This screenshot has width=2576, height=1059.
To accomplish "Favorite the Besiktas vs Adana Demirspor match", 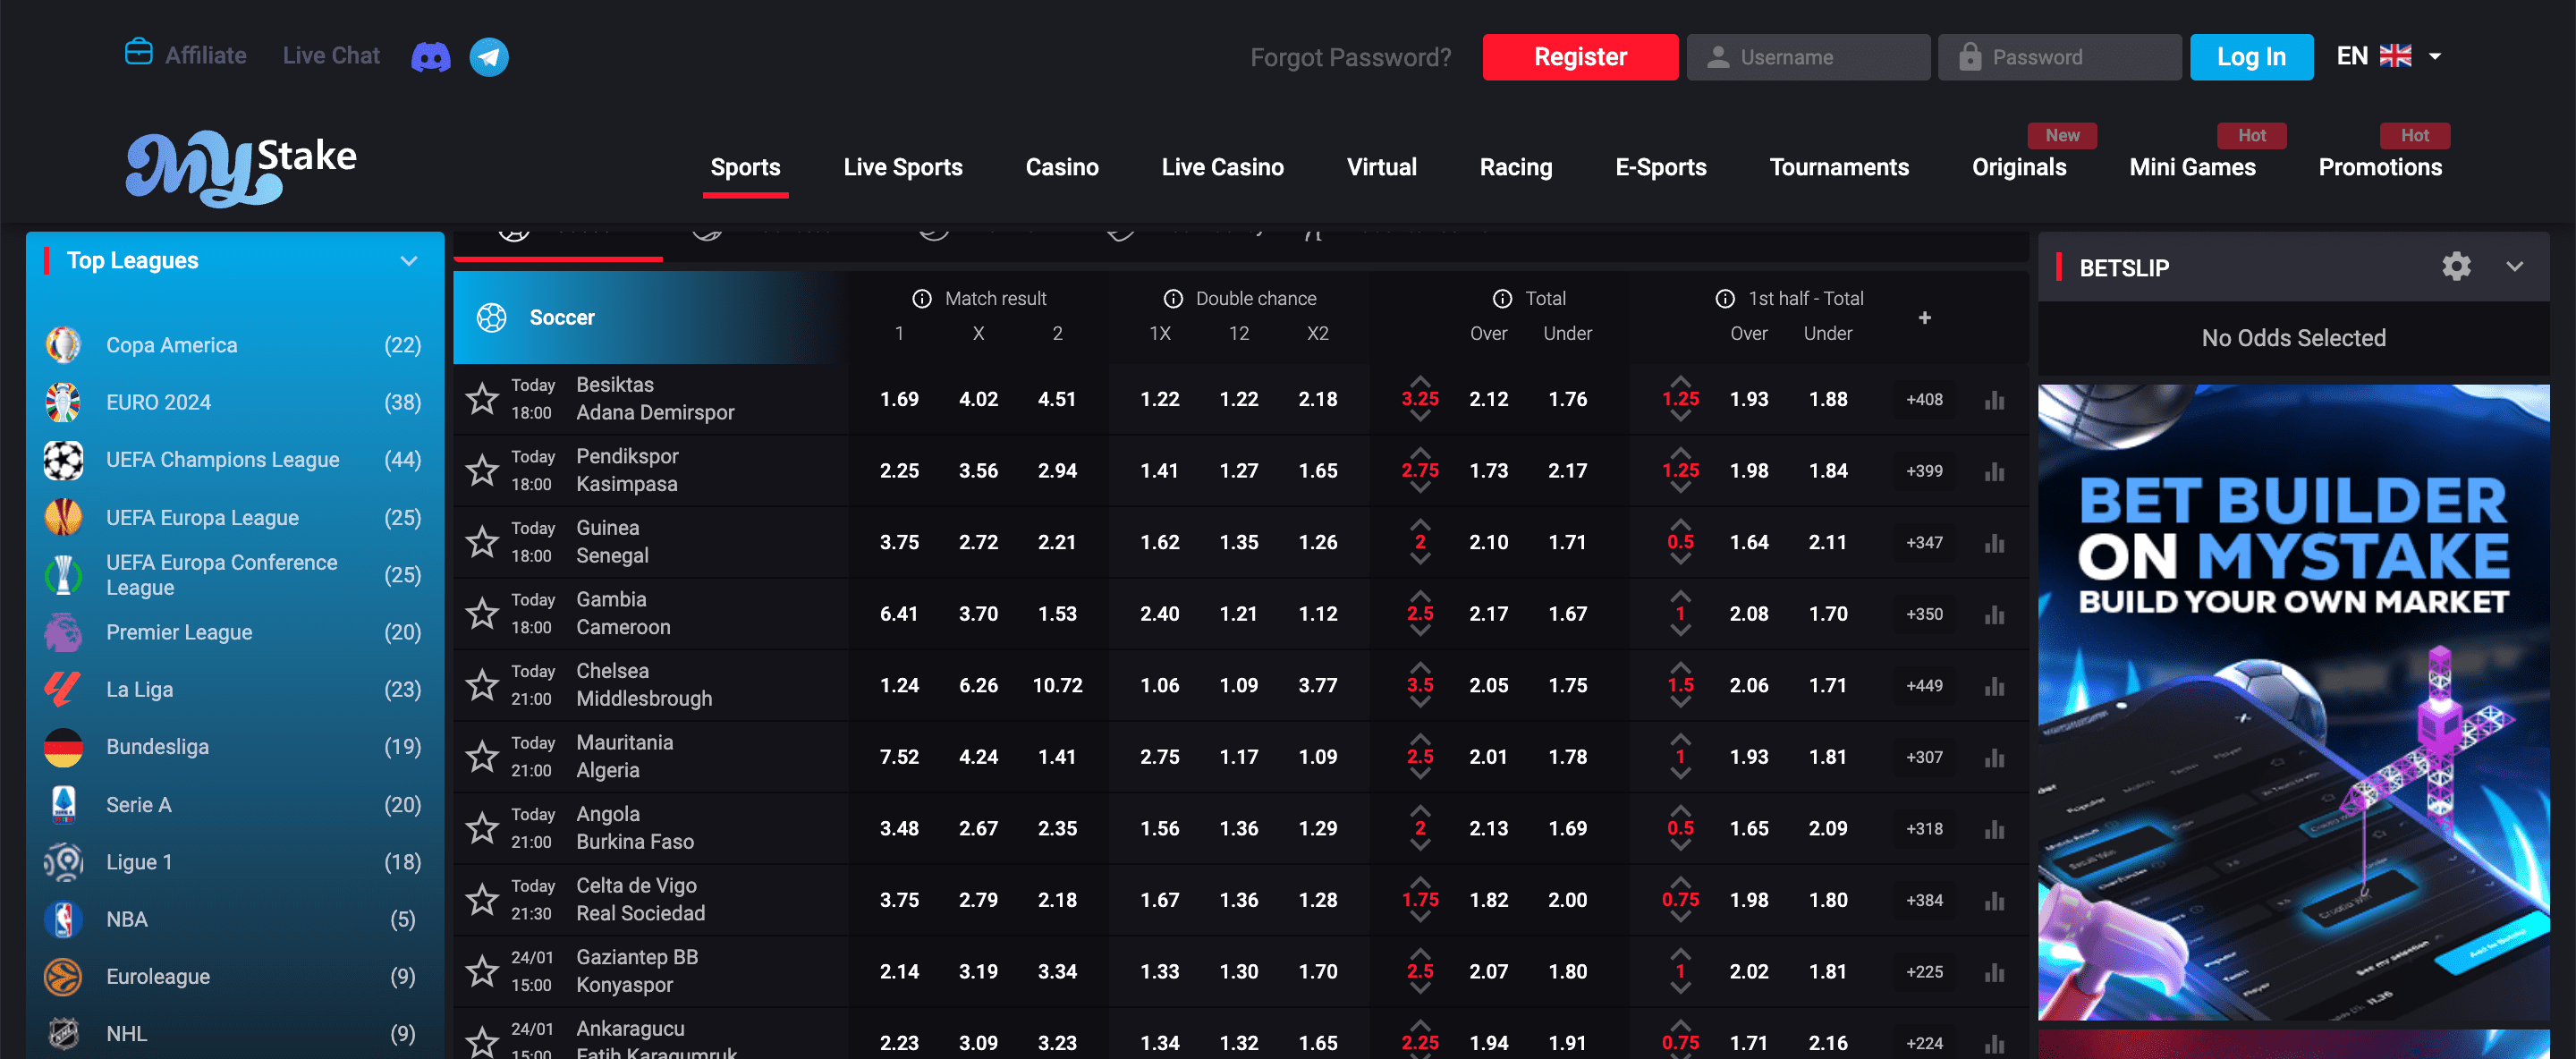I will [482, 398].
